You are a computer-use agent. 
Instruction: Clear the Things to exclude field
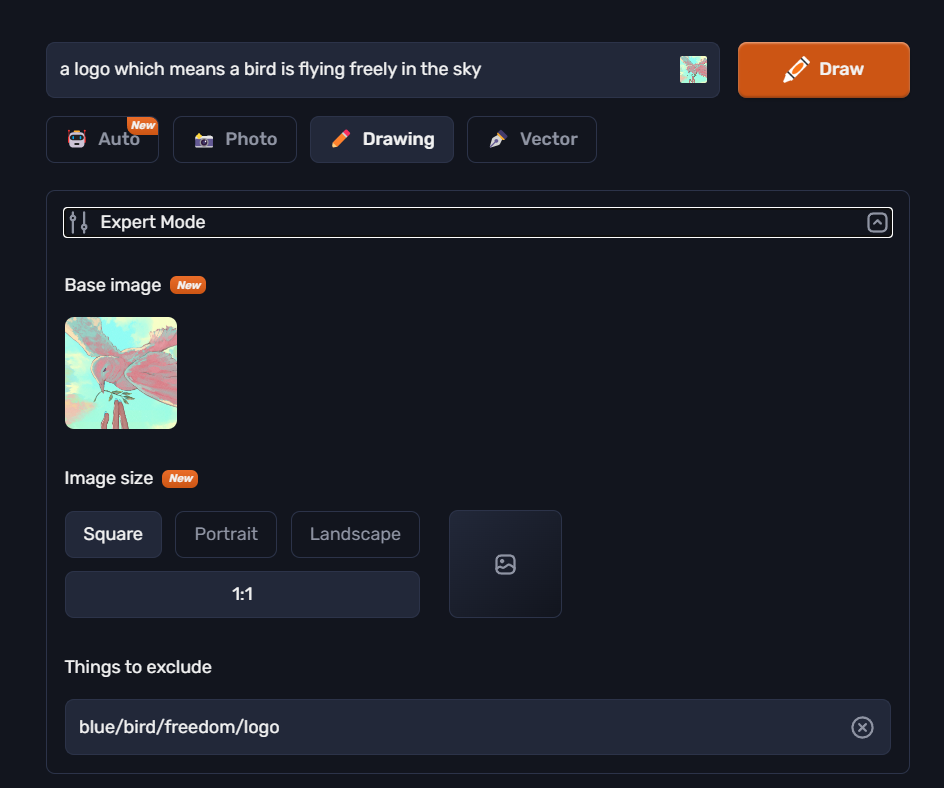(862, 727)
